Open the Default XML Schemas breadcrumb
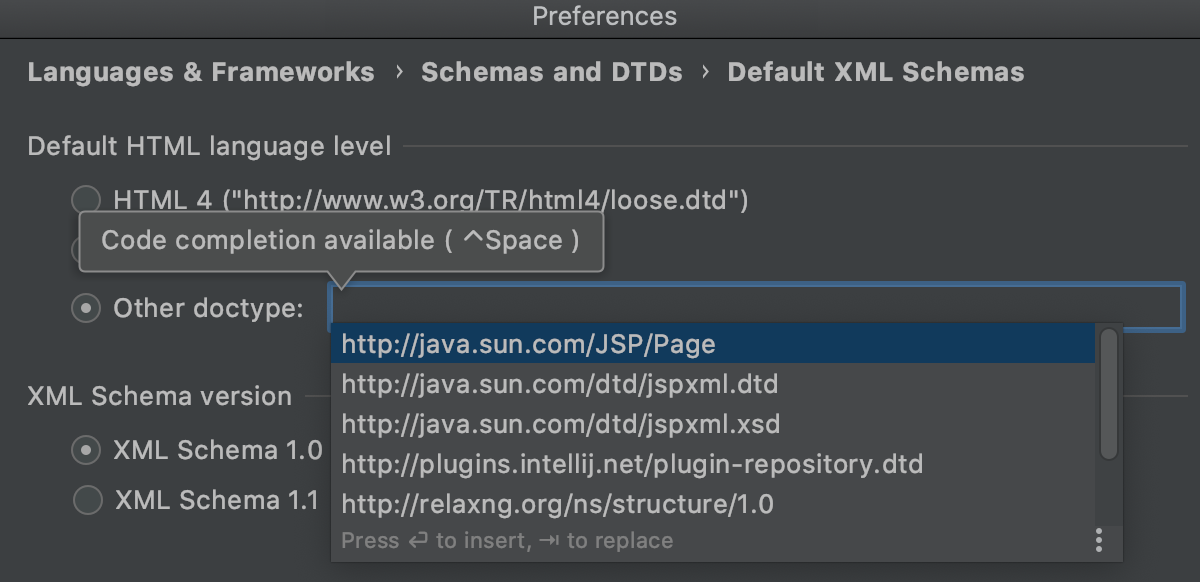The height and width of the screenshot is (582, 1200). click(876, 71)
